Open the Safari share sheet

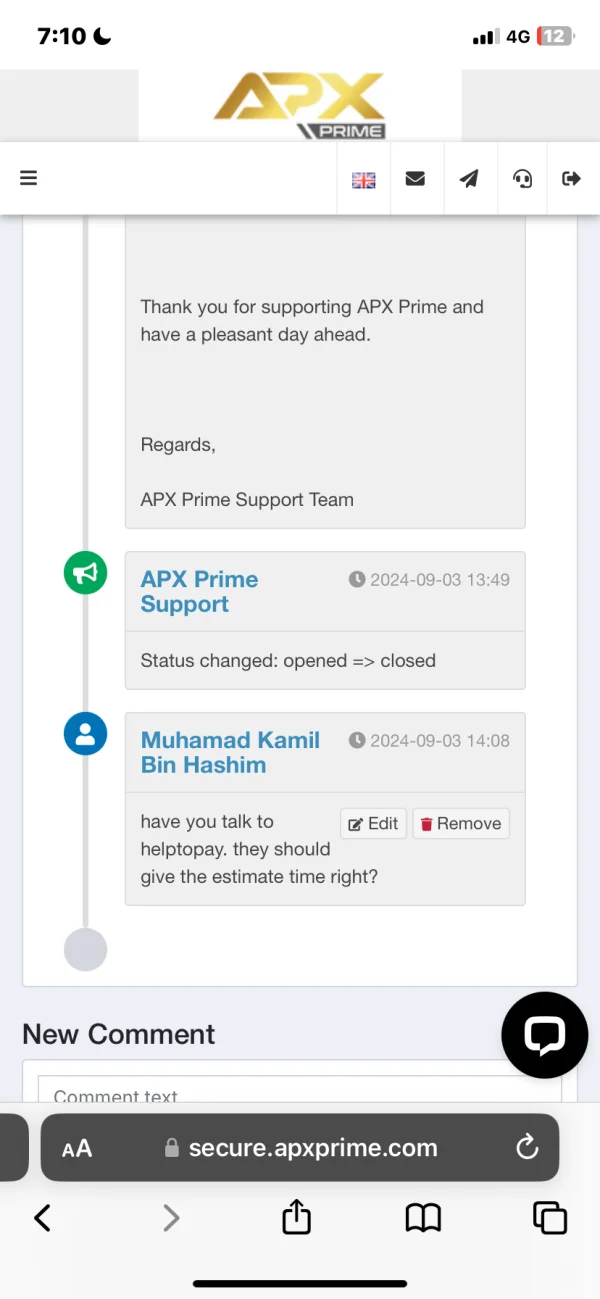click(297, 1217)
